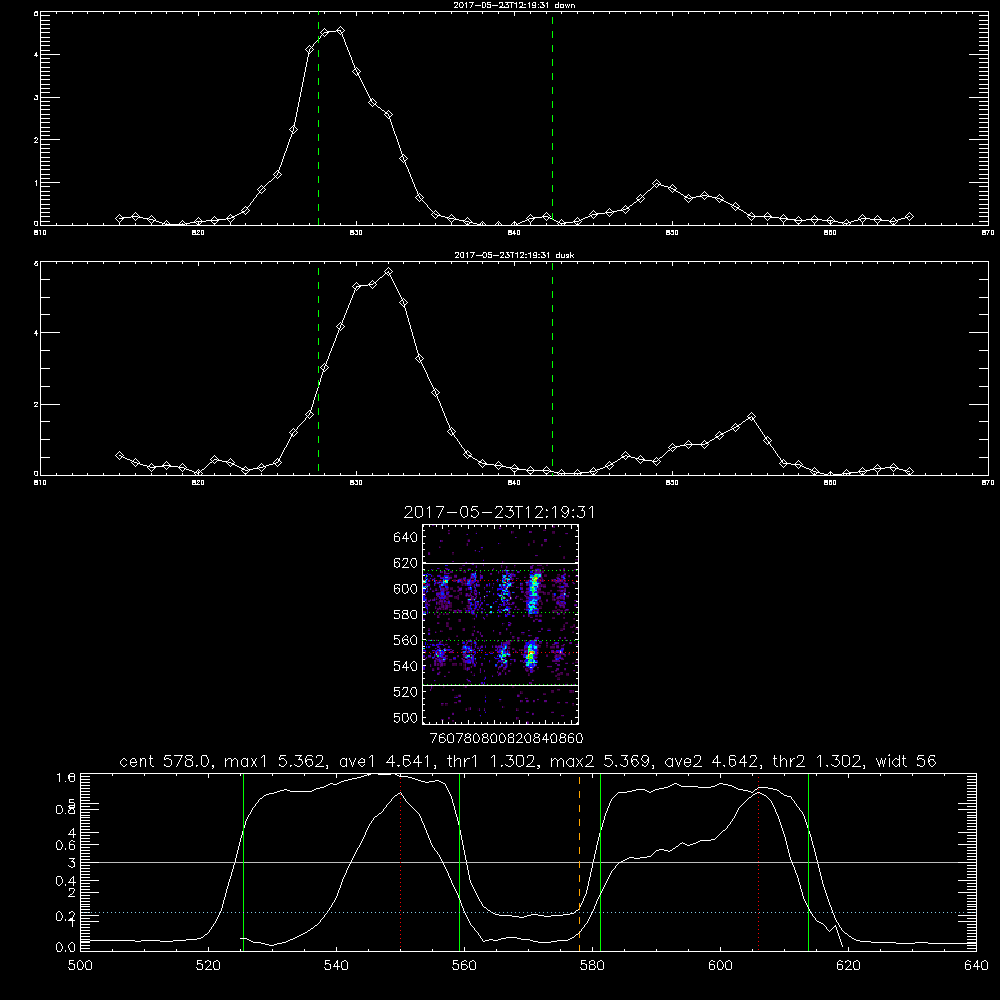1000x1000 pixels.
Task: Click the "500" label on heatmap y-axis
Action: [406, 717]
